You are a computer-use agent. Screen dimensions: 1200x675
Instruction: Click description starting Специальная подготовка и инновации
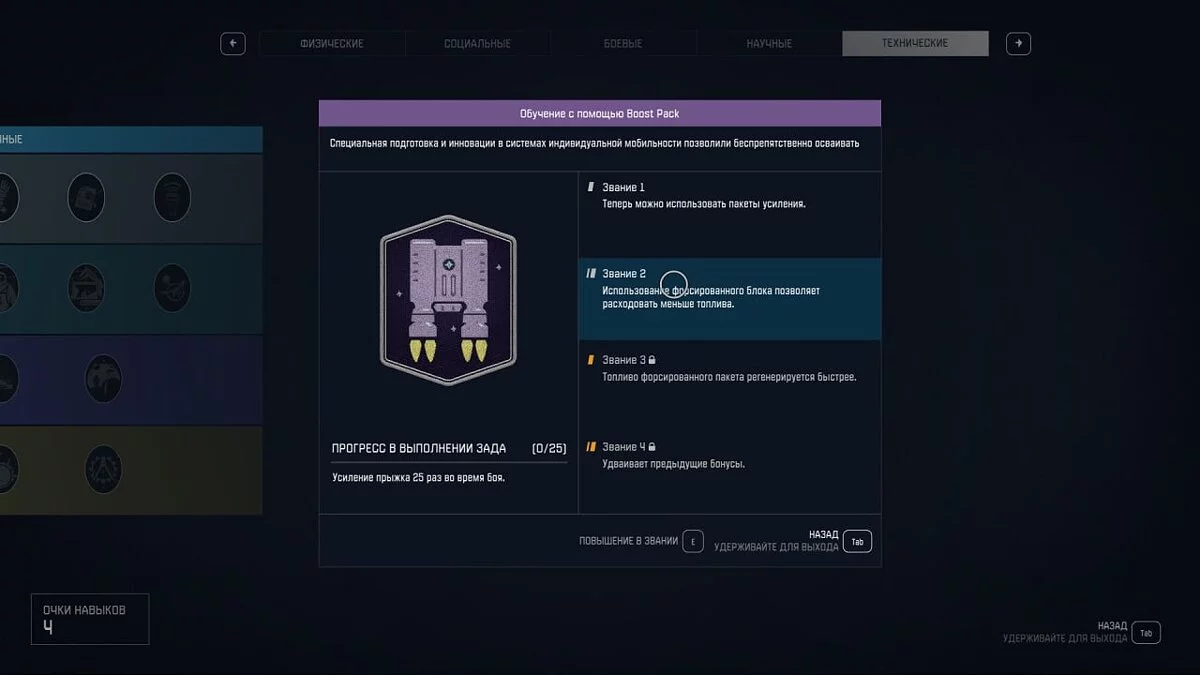(x=594, y=143)
